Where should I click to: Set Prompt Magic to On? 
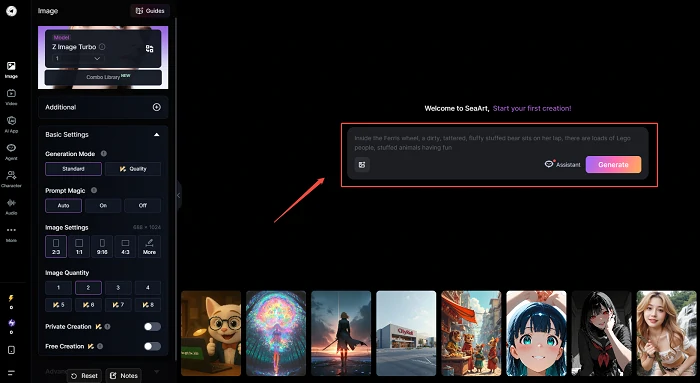[x=103, y=205]
